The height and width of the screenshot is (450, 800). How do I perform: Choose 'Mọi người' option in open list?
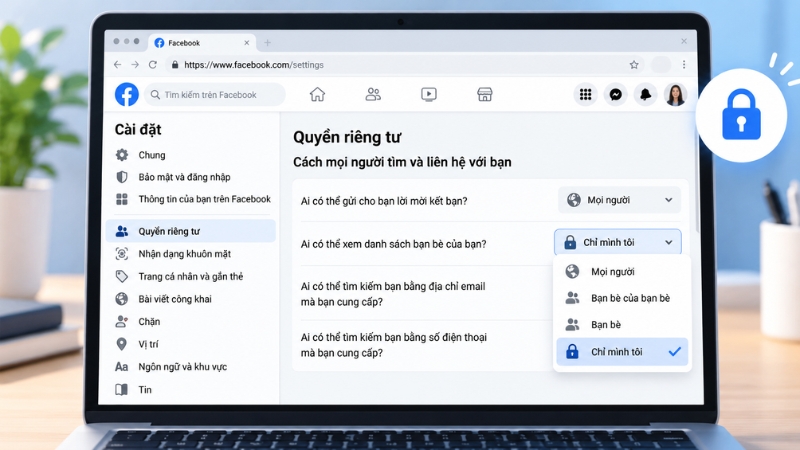click(622, 271)
